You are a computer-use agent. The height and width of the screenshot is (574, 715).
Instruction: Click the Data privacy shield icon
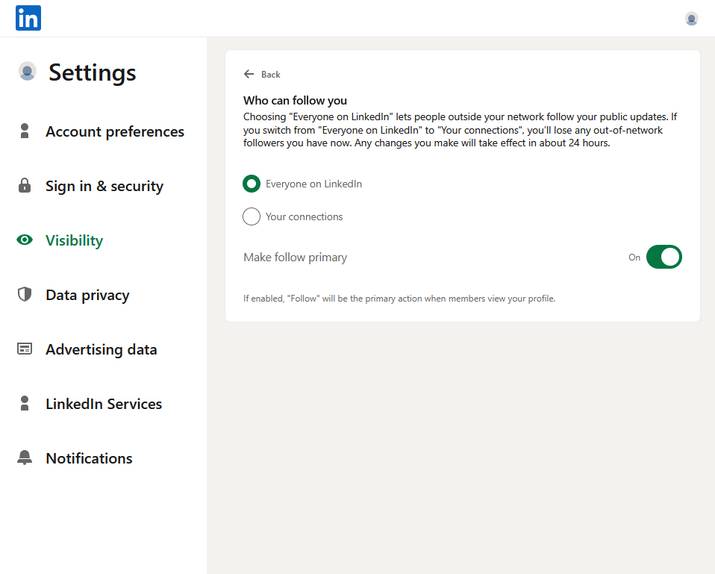click(x=25, y=295)
